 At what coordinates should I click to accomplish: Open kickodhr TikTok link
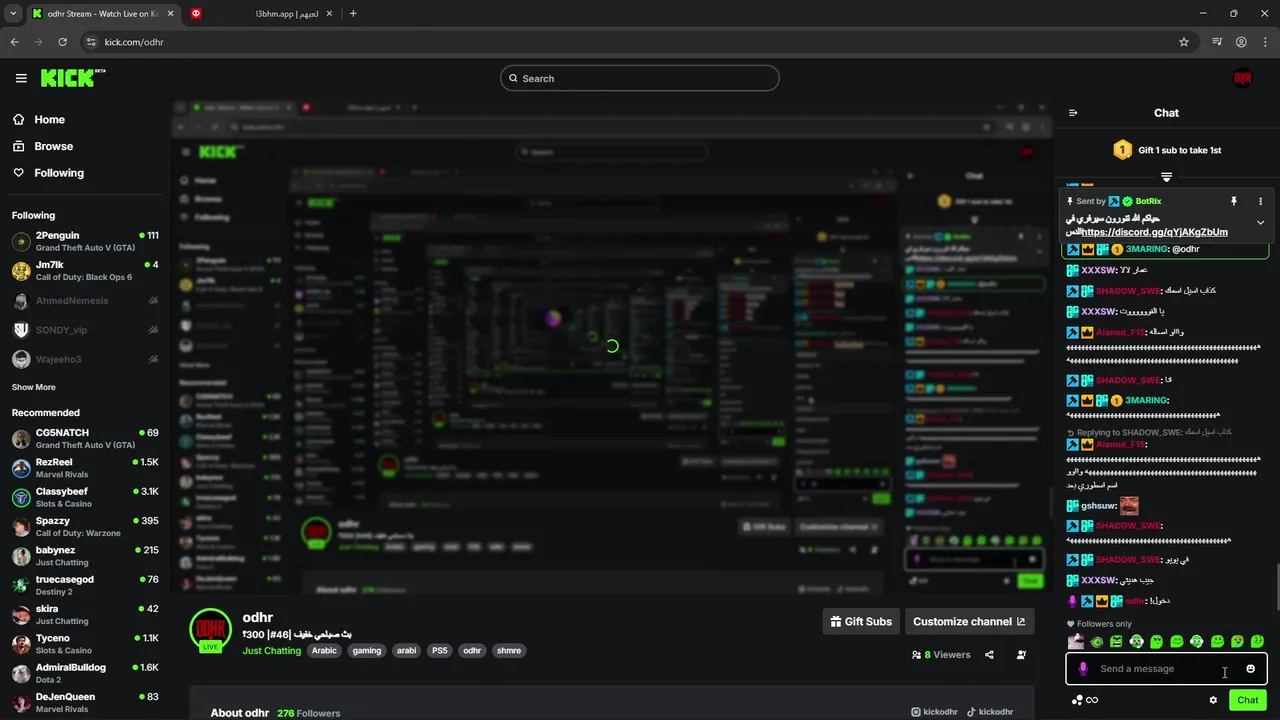[x=990, y=712]
